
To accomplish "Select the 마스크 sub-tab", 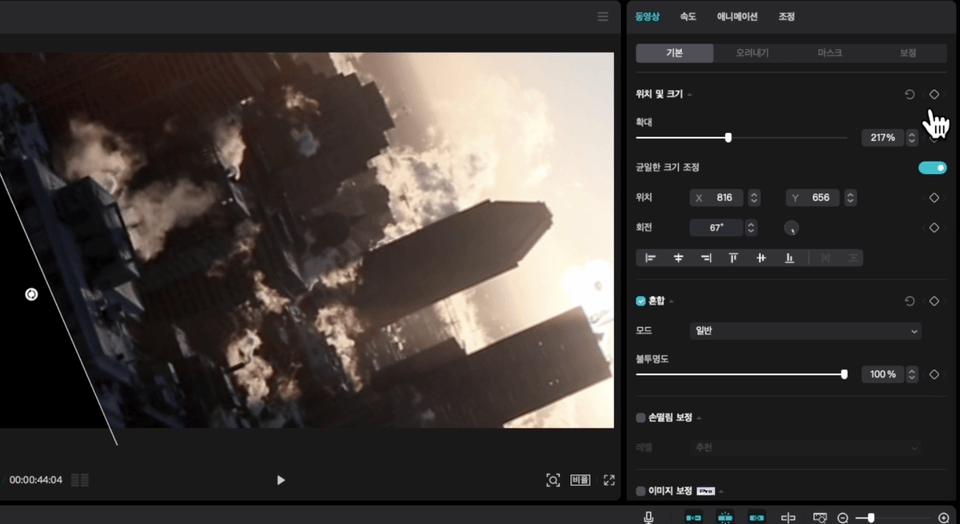I will [830, 53].
